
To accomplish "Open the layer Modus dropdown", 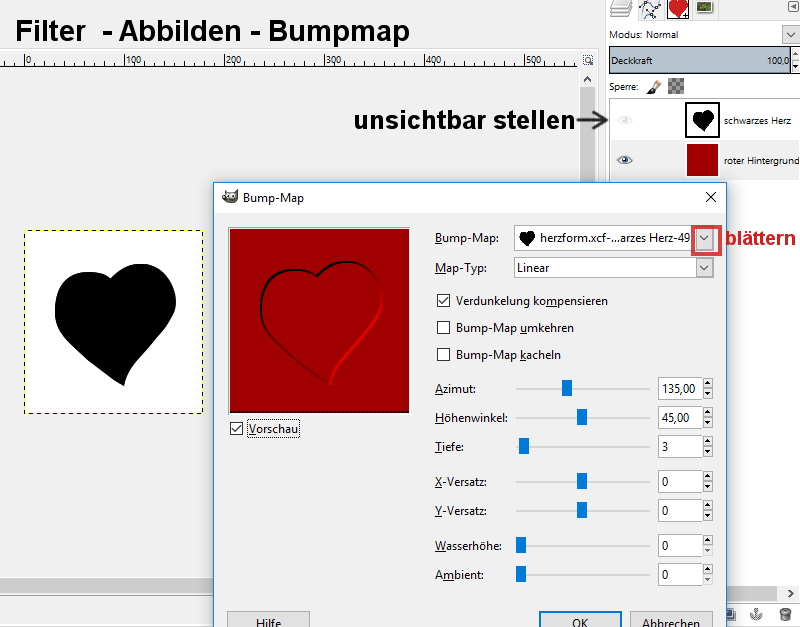I will coord(790,35).
